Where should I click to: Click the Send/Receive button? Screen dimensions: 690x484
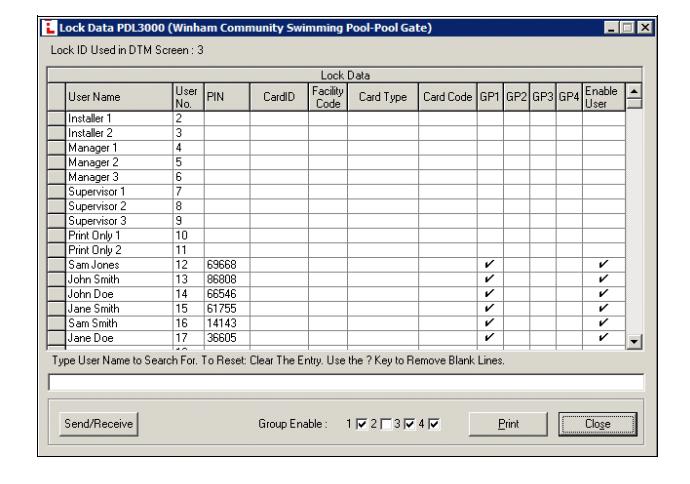(99, 424)
